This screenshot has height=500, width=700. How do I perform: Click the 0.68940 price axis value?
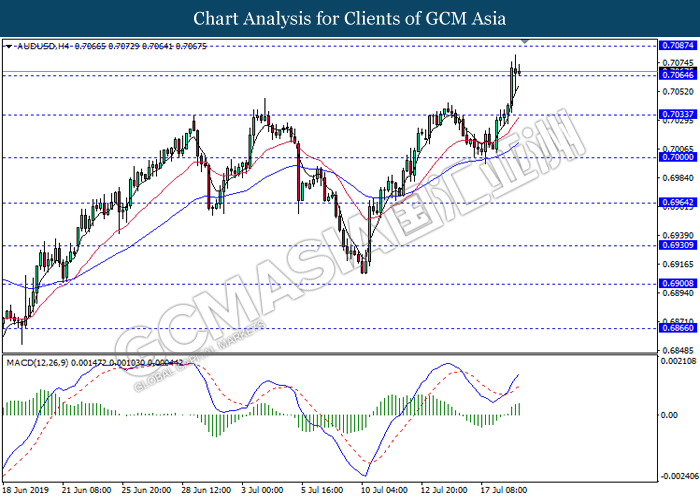[678, 293]
